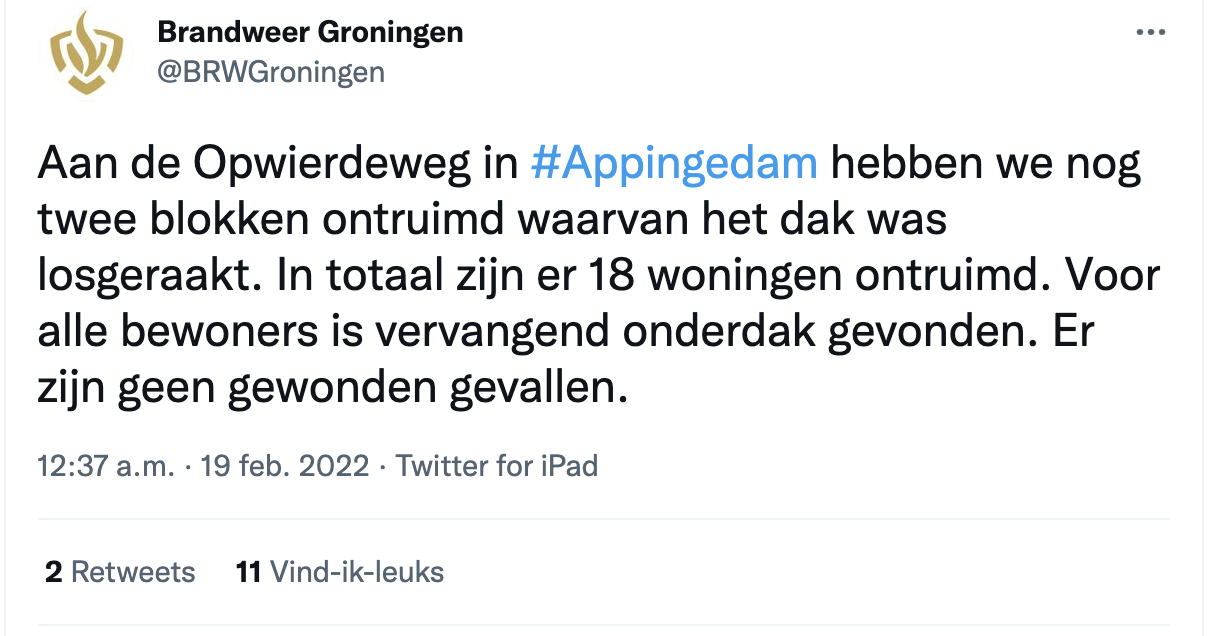Open the Twitter for iPad source link
Screen dimensions: 1218x636
click(497, 466)
